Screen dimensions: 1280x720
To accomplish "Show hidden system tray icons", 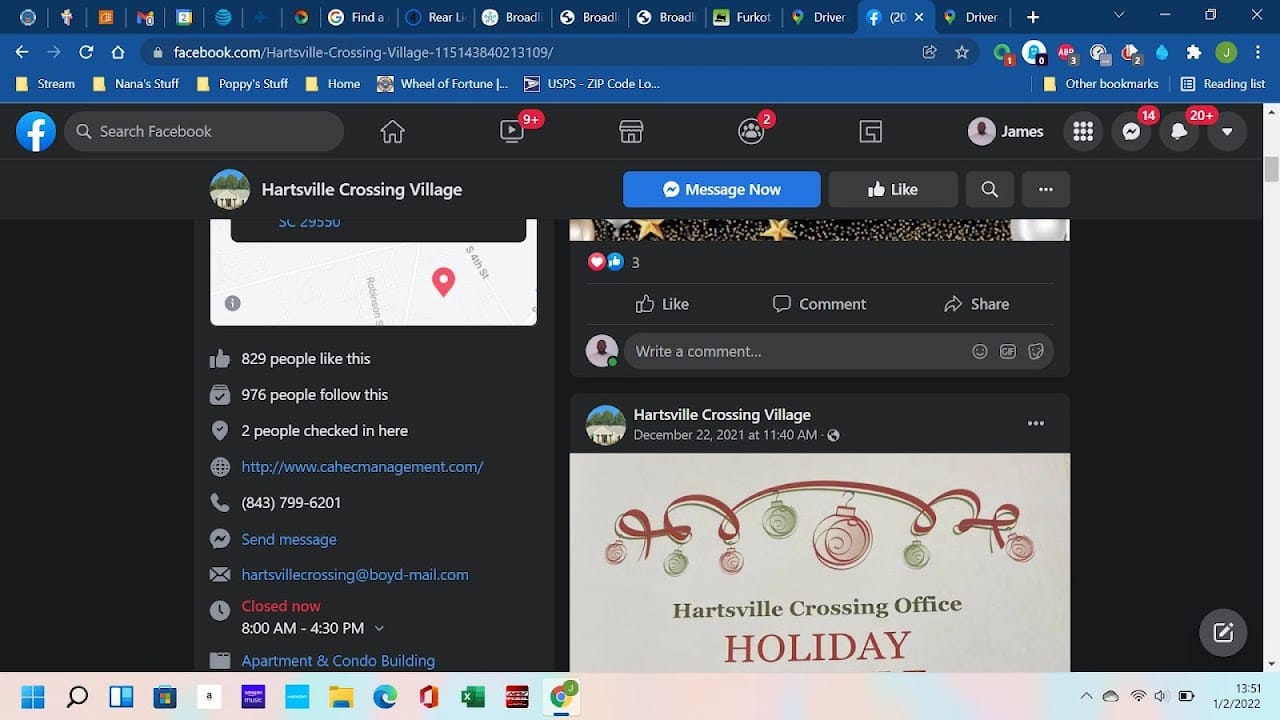I will tap(1086, 696).
